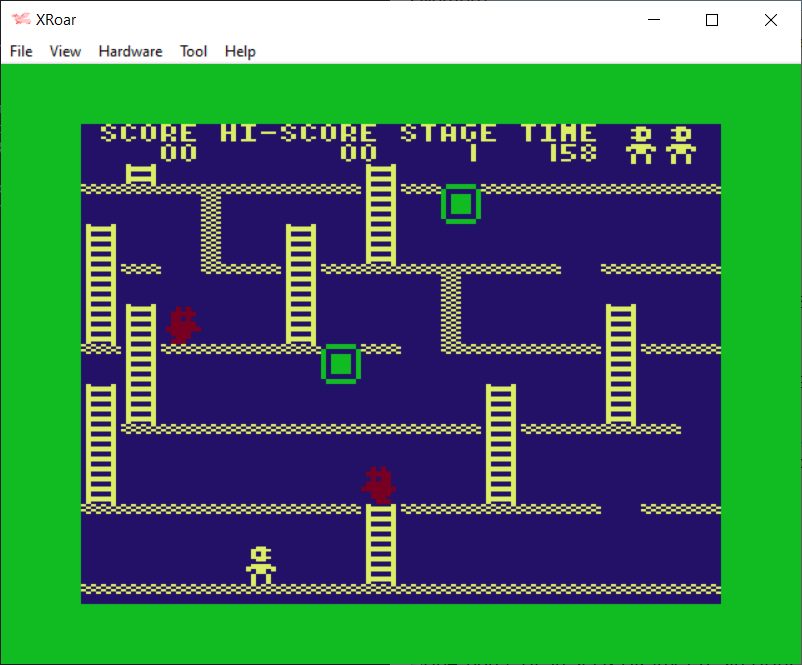
Task: Click the SCORE label text
Action: click(148, 133)
